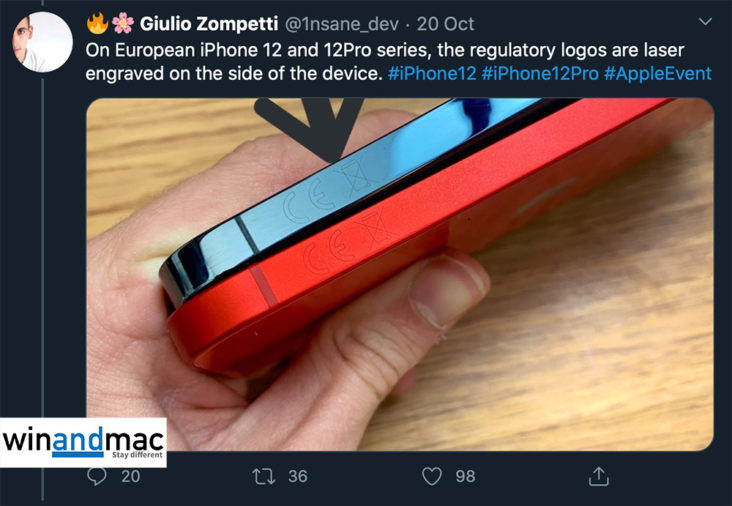Click the Giulio Zompetti display name
This screenshot has width=732, height=506.
[209, 24]
